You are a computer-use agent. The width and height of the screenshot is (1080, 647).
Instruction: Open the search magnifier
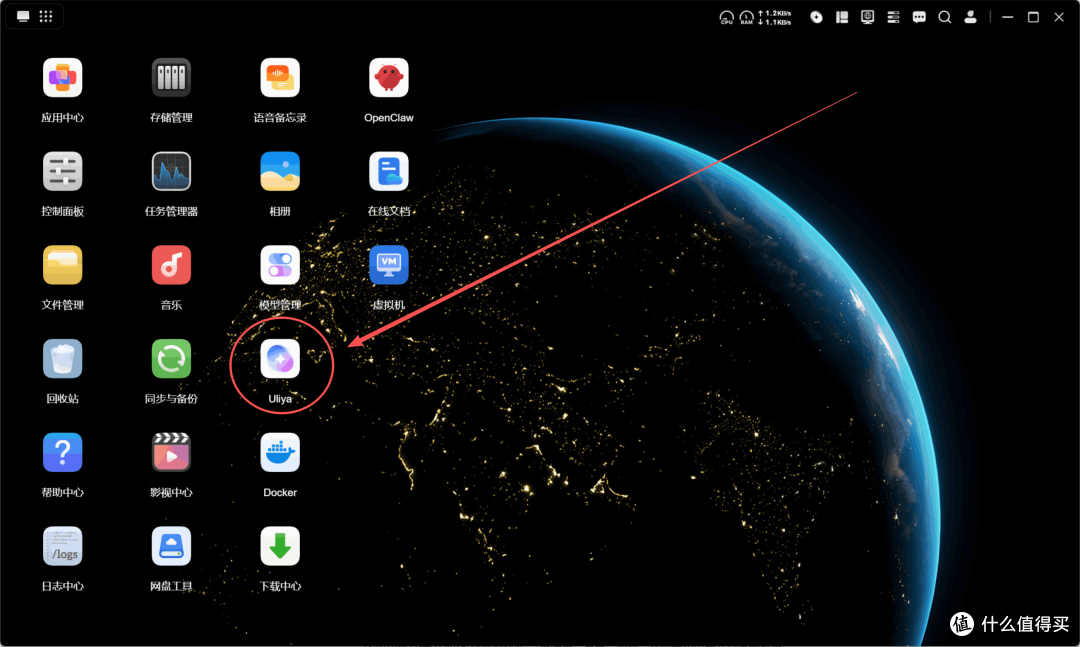(945, 17)
